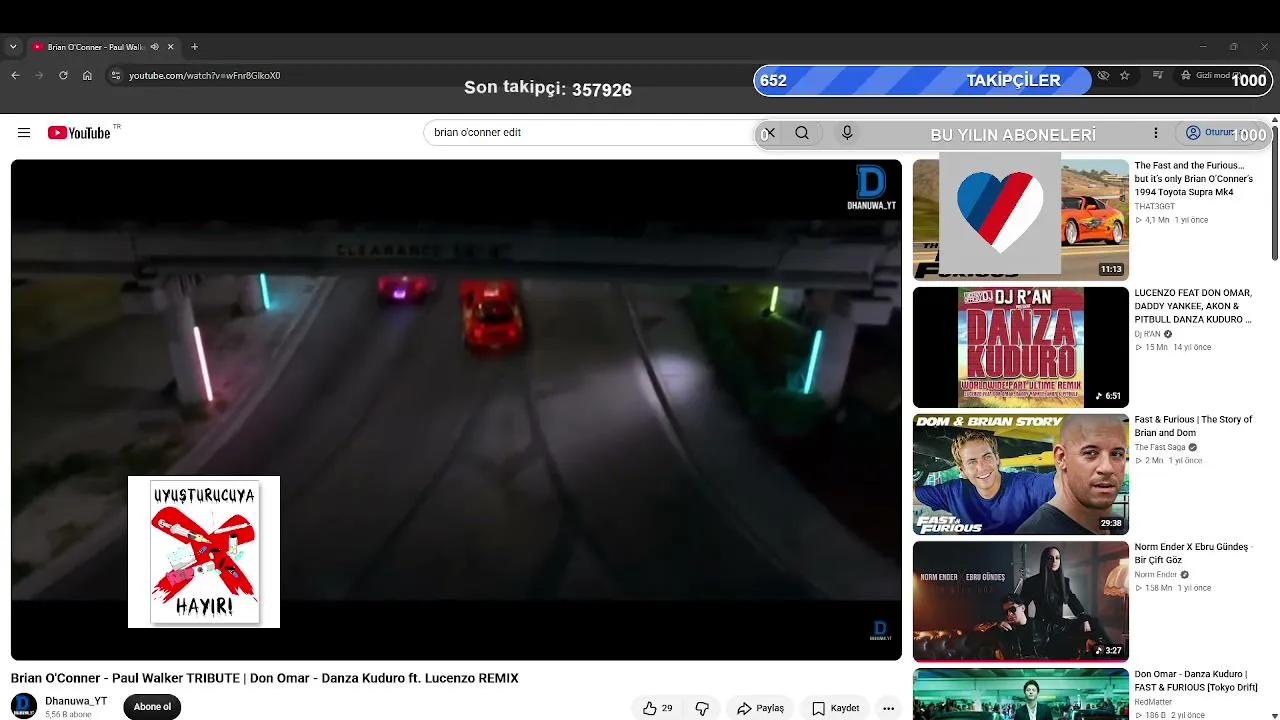The width and height of the screenshot is (1280, 720).
Task: Click the third-party cookies eye icon
Action: click(x=1103, y=75)
